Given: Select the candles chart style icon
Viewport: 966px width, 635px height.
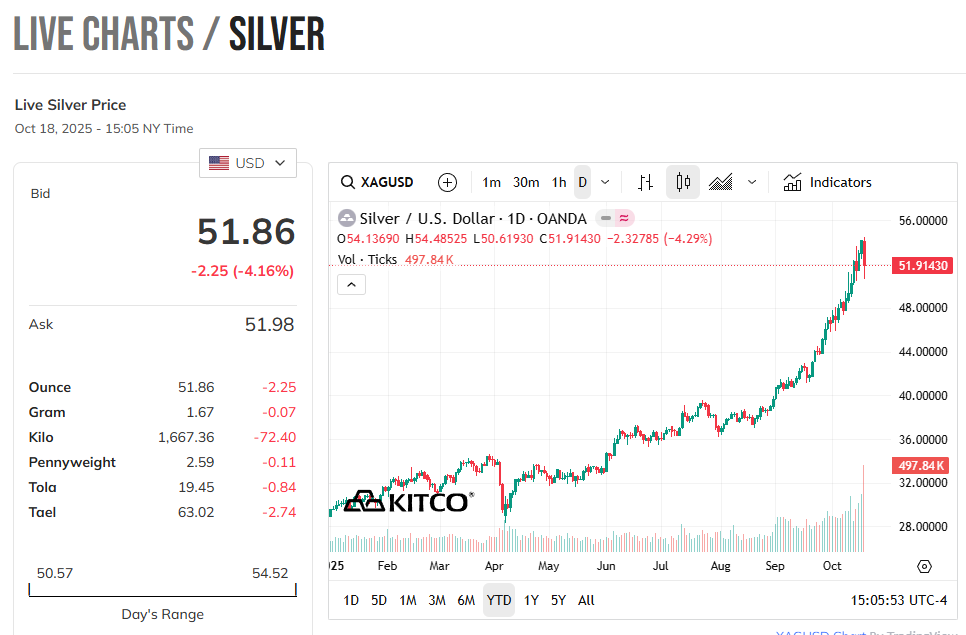Looking at the screenshot, I should [683, 182].
